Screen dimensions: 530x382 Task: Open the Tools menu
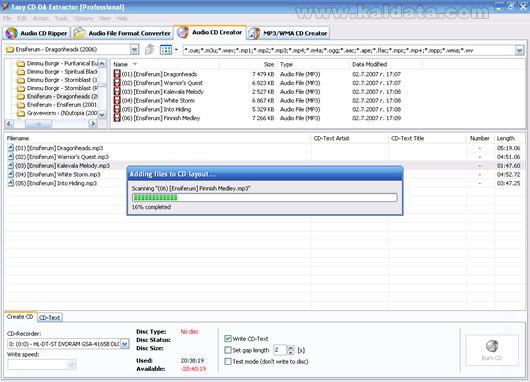pyautogui.click(x=61, y=18)
